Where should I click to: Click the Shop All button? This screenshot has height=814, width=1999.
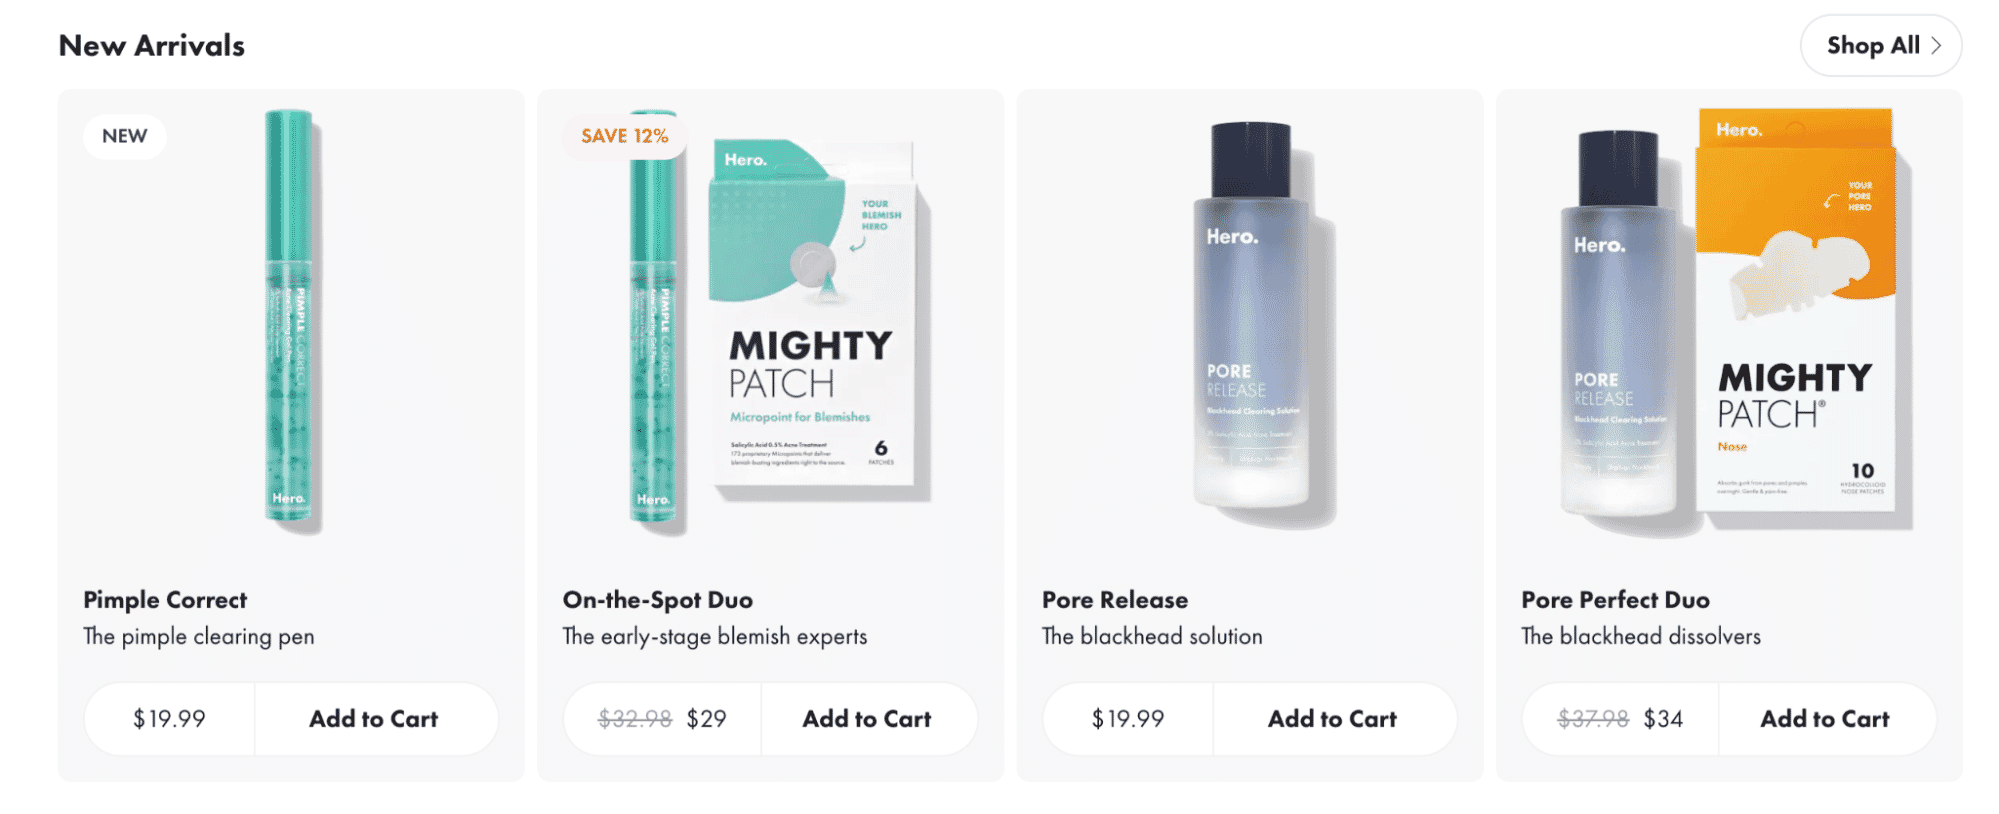tap(1880, 45)
